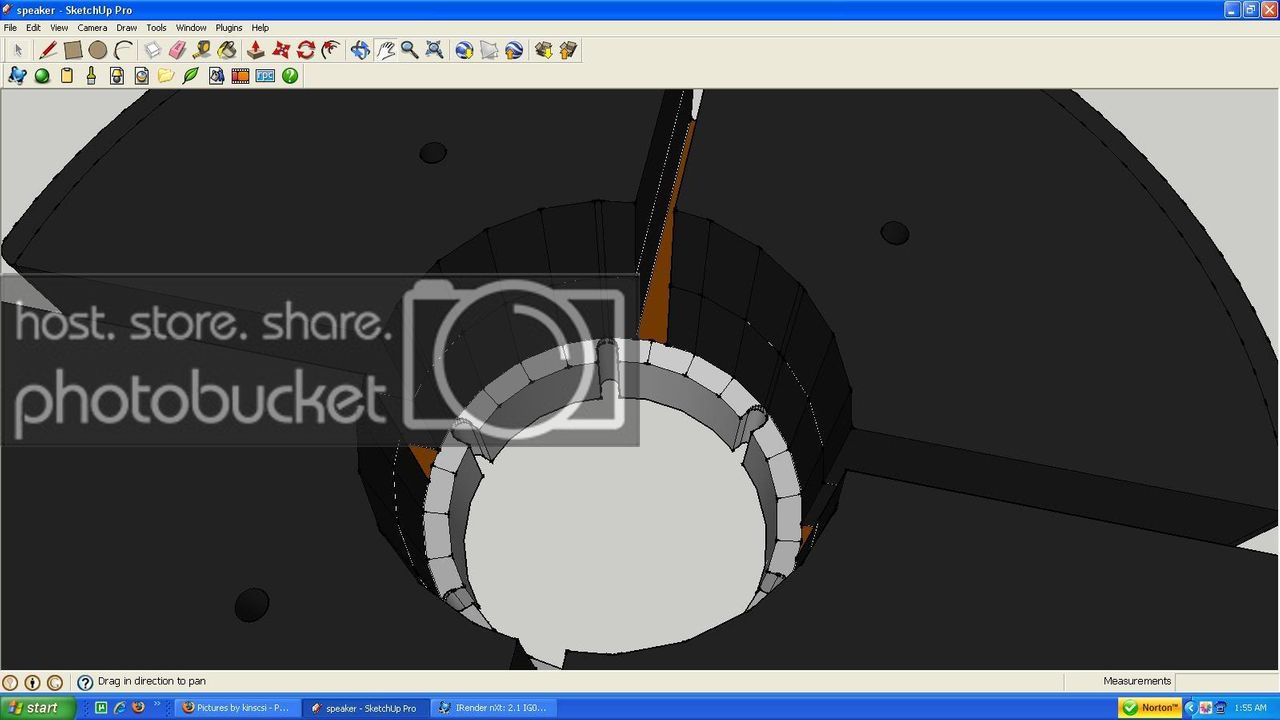Click the system clock showing 1:55 AM
Viewport: 1280px width, 720px height.
point(1251,708)
